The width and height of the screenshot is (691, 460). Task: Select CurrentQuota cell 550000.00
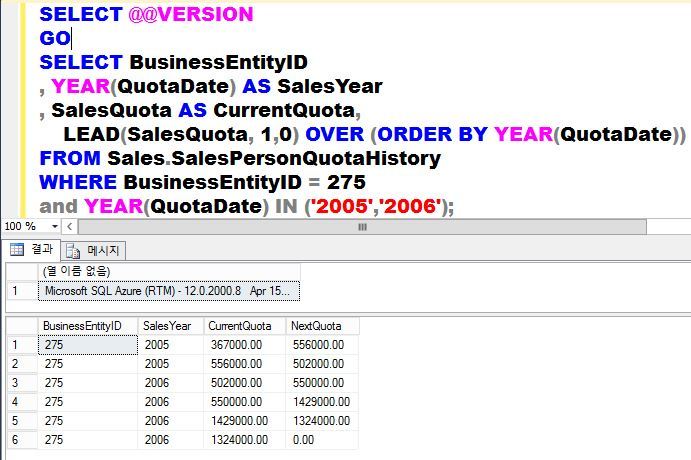pos(245,402)
